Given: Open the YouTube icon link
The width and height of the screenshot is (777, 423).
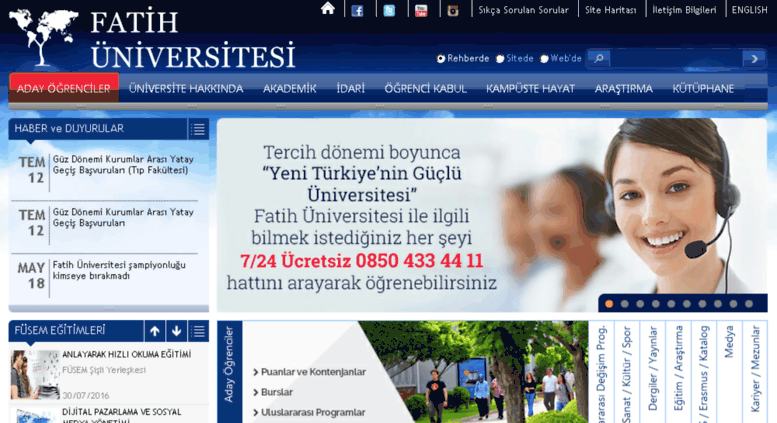Looking at the screenshot, I should coord(421,10).
